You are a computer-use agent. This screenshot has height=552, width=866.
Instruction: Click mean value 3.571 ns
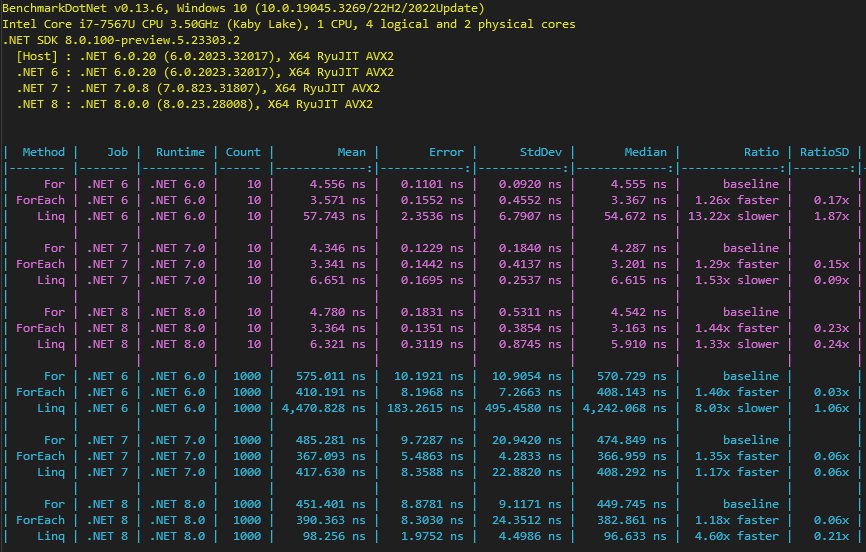click(x=337, y=200)
